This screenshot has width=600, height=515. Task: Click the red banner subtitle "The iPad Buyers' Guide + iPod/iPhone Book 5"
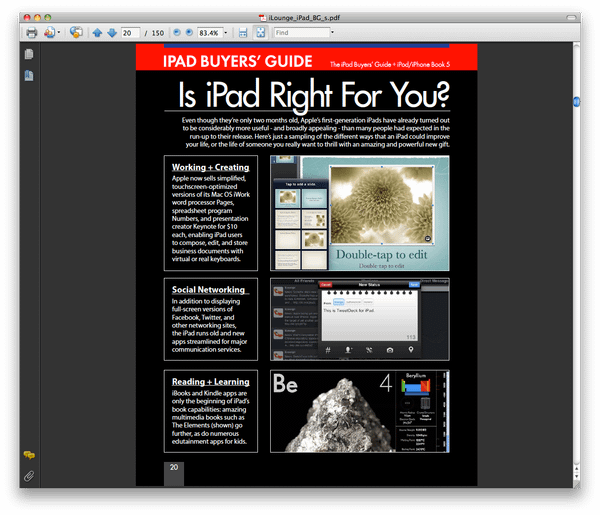coord(390,64)
